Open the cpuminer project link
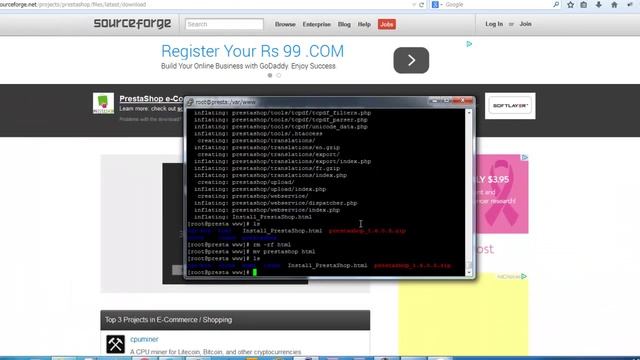Screen dimensions: 640x360 point(144,339)
